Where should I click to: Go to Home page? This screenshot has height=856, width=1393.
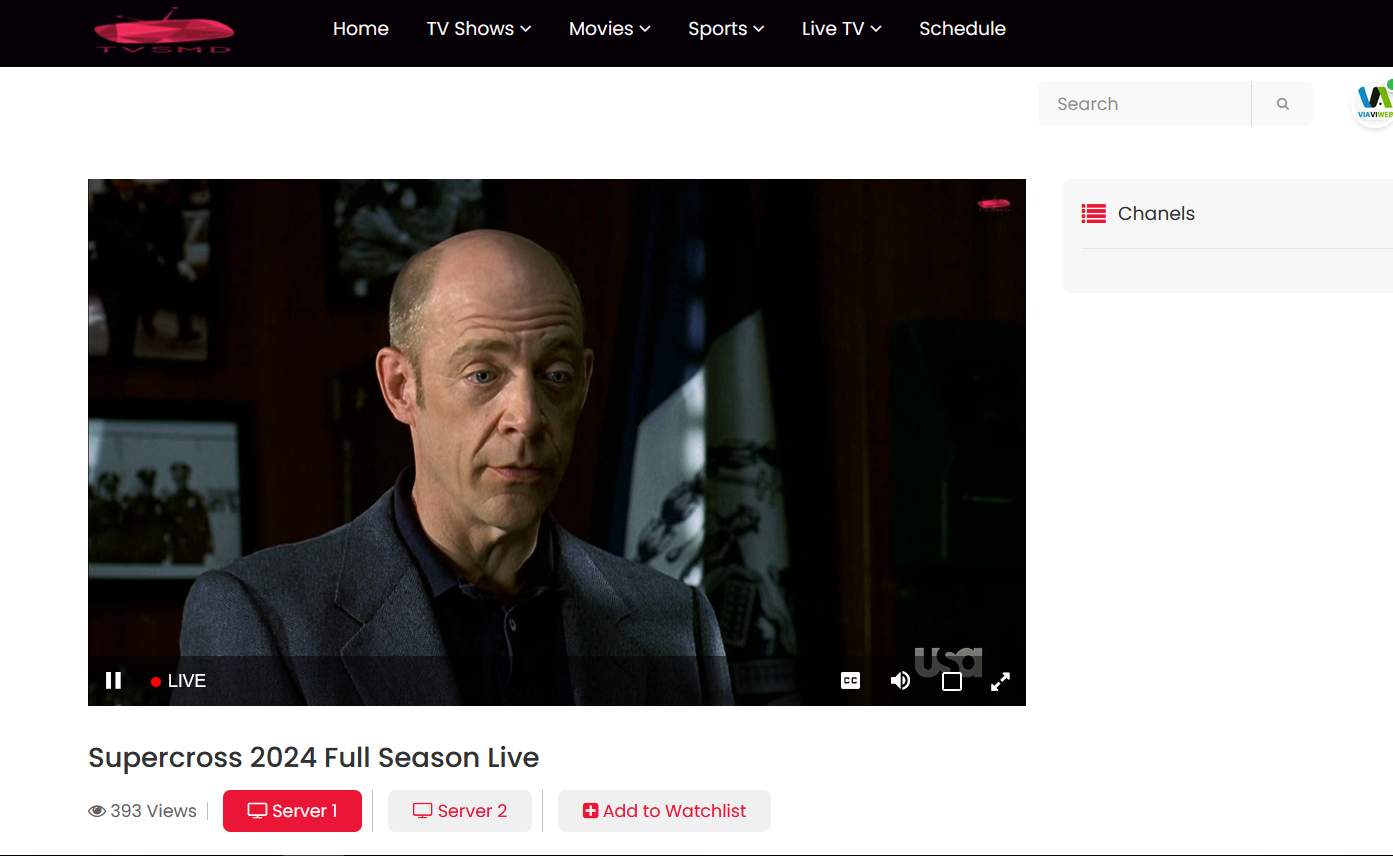361,29
